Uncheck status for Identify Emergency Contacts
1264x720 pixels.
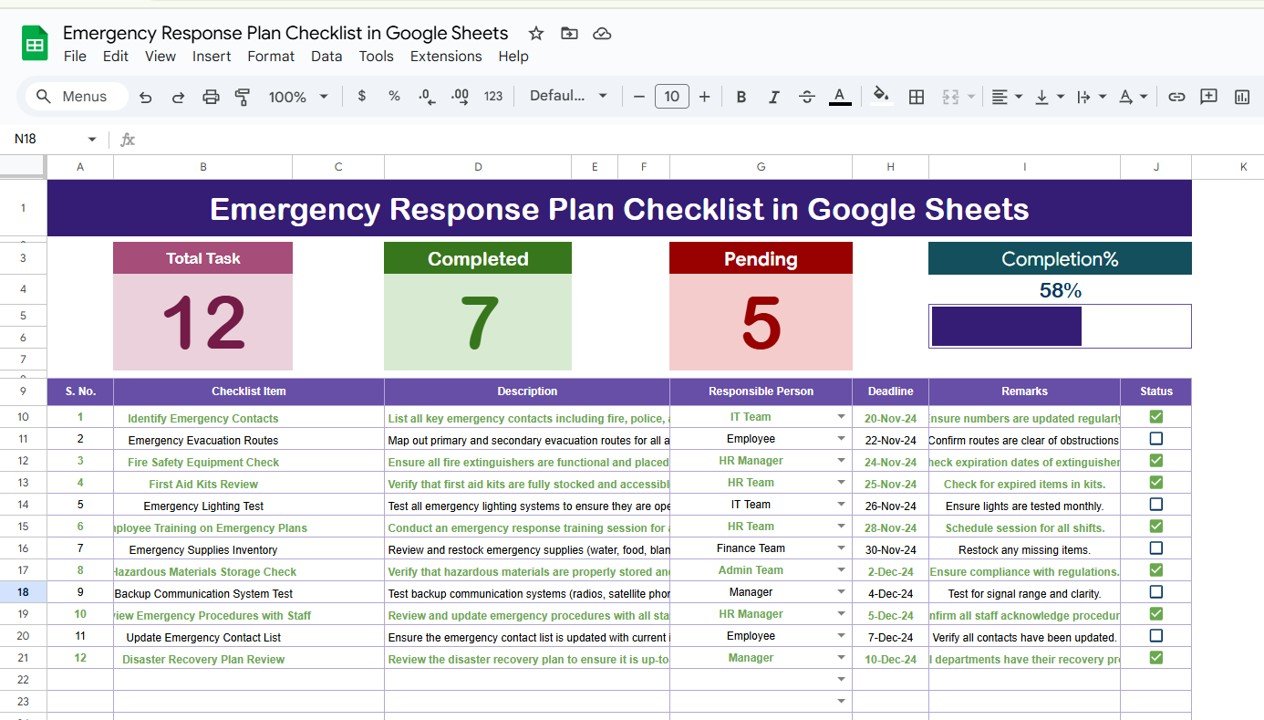pyautogui.click(x=1156, y=417)
